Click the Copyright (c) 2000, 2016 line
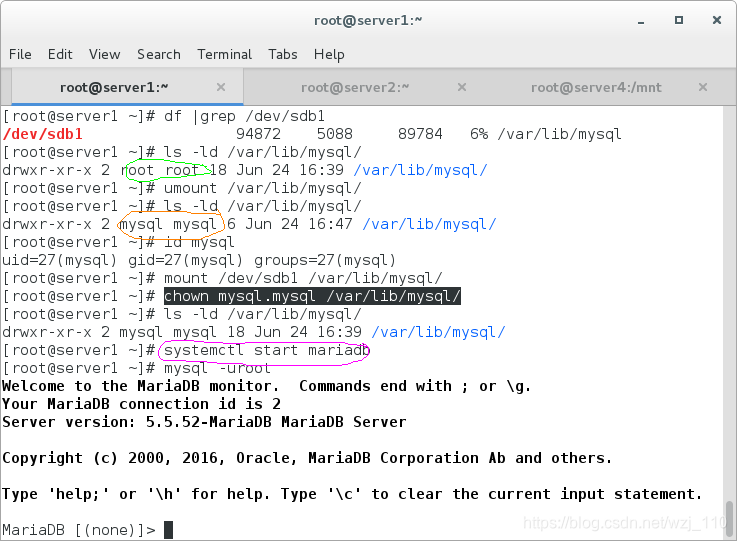This screenshot has height=541, width=737. coord(307,458)
